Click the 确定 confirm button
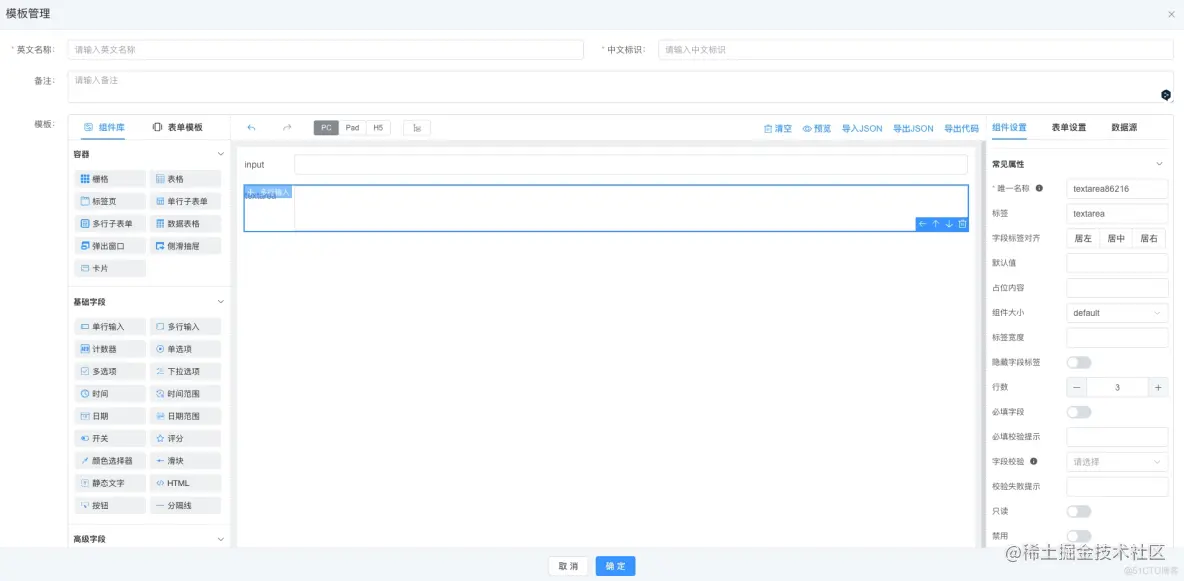Screen dimensions: 1184x581 coord(614,565)
